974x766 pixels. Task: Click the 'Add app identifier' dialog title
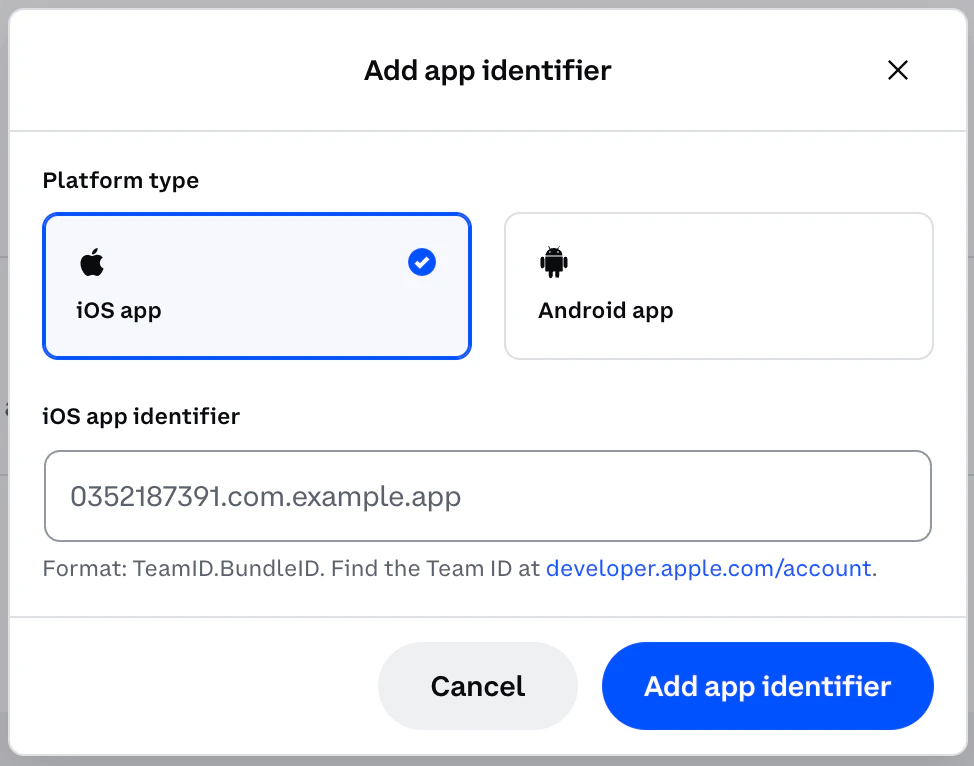(x=487, y=70)
